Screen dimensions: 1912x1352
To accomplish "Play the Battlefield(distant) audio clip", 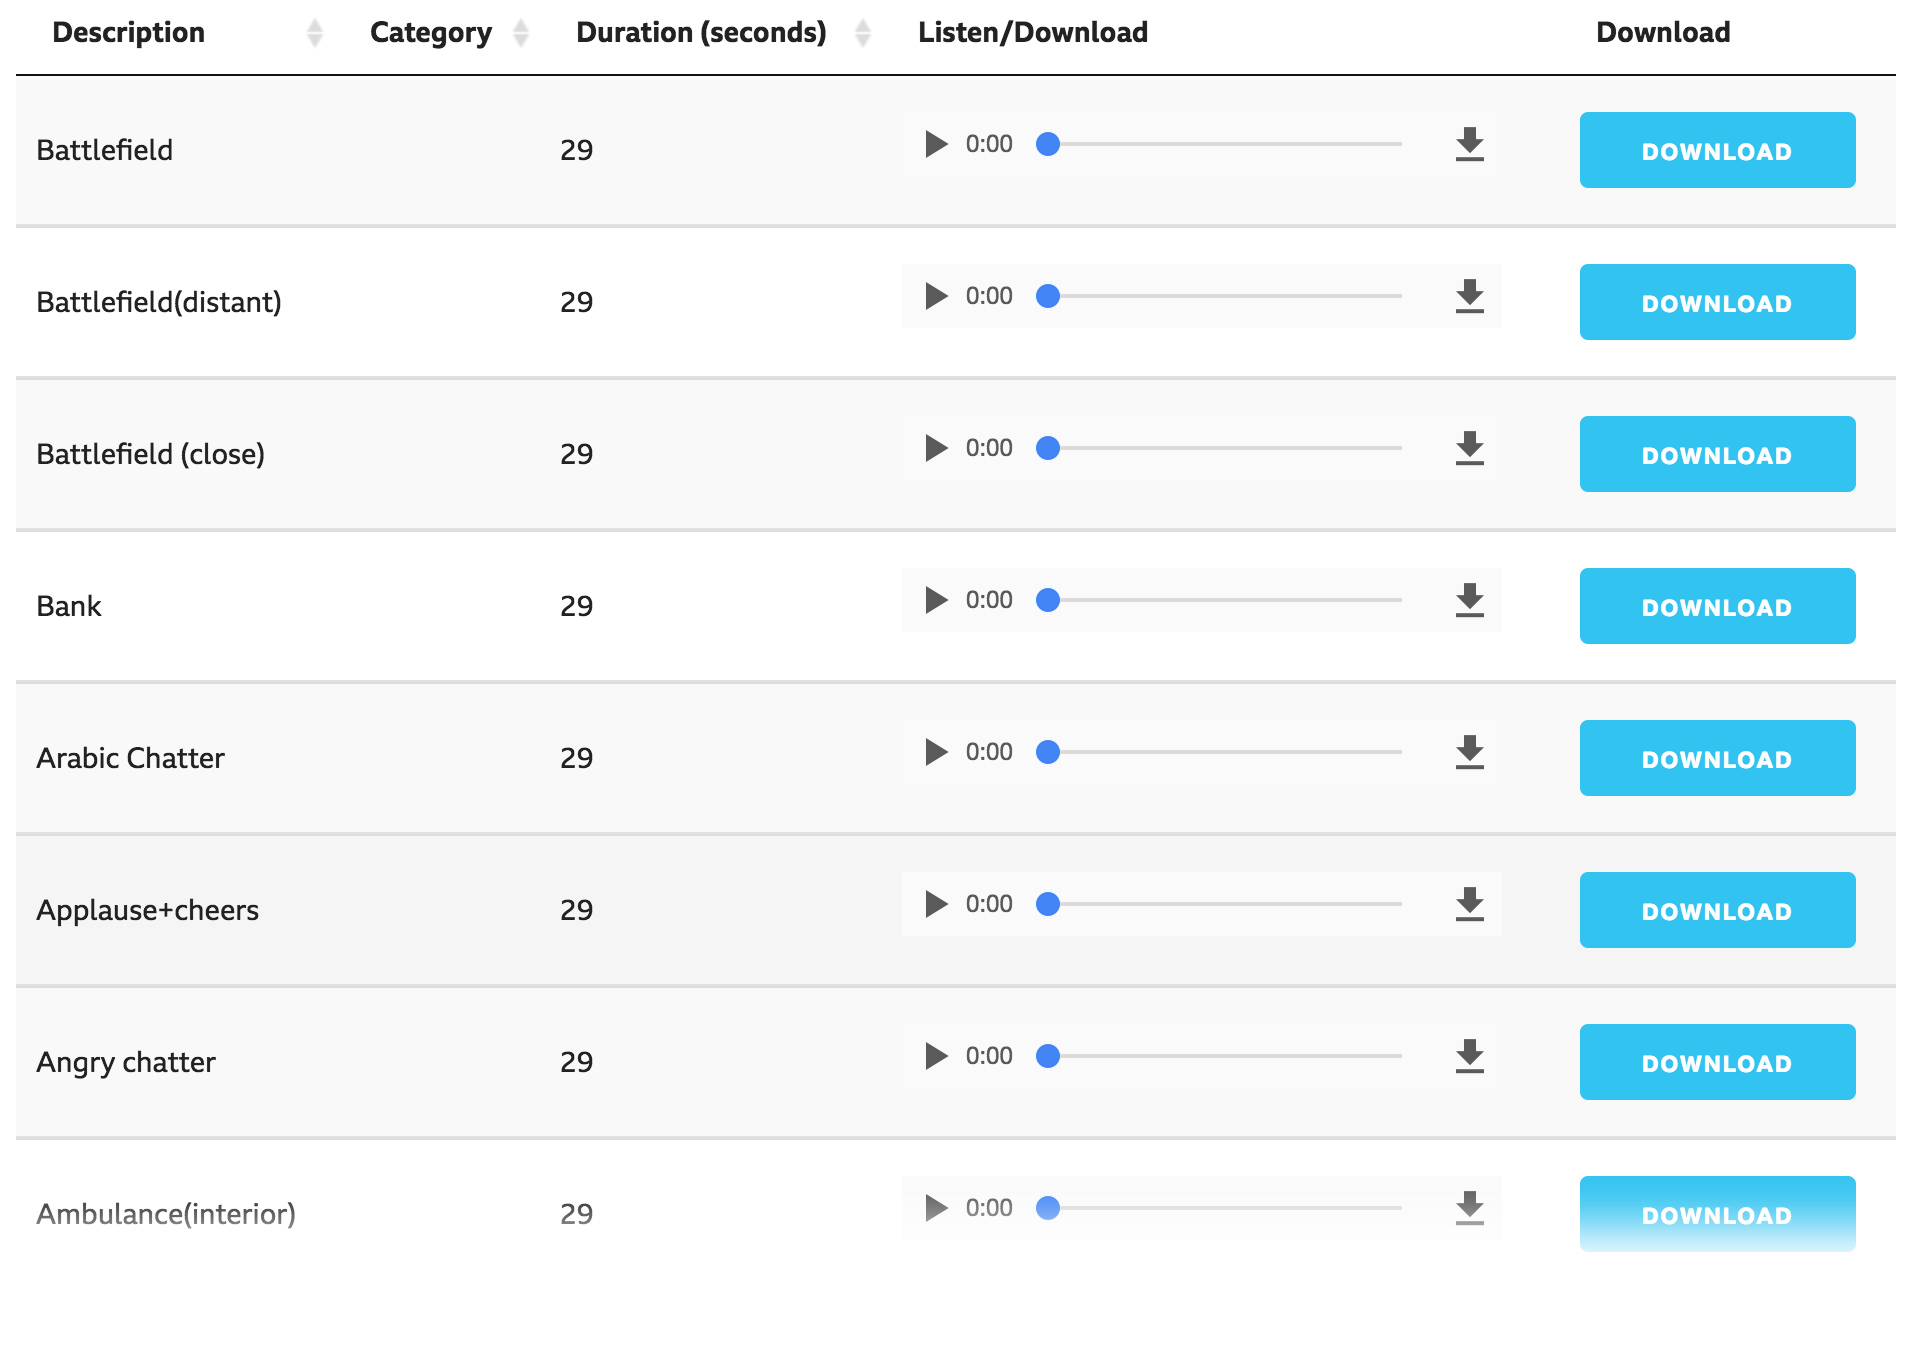I will point(935,296).
